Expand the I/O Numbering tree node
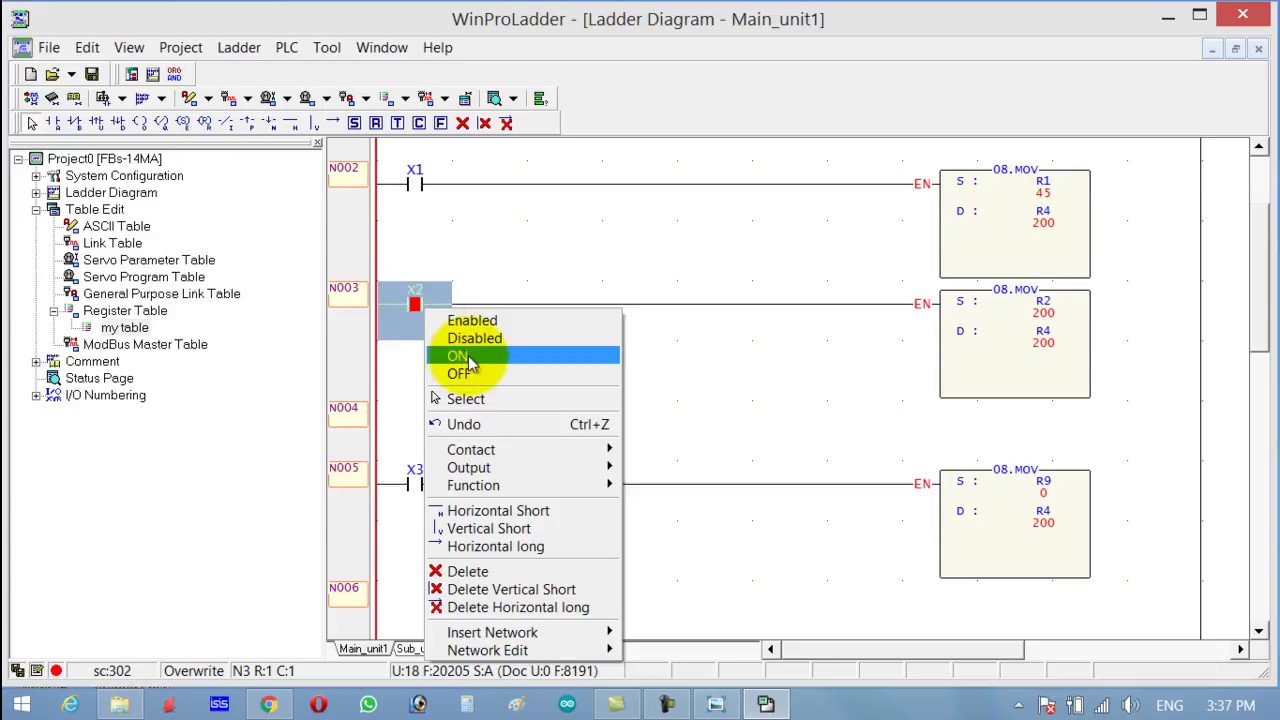Viewport: 1280px width, 720px height. point(36,396)
